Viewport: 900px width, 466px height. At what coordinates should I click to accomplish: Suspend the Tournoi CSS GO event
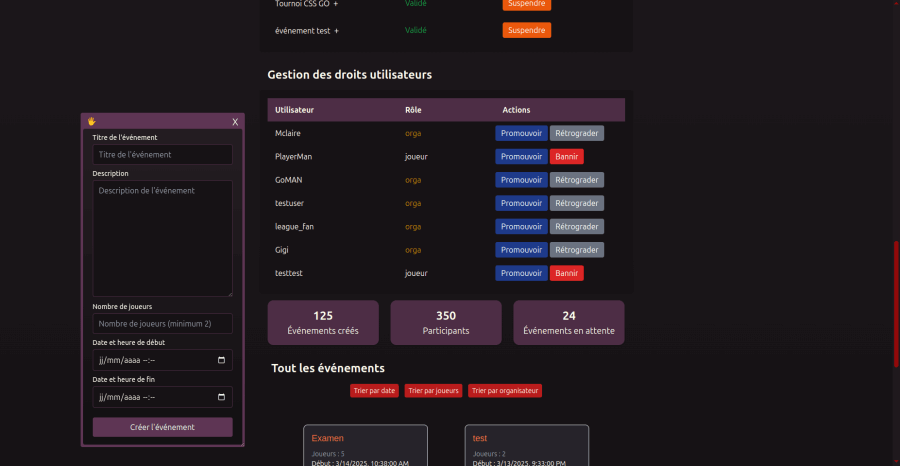526,3
